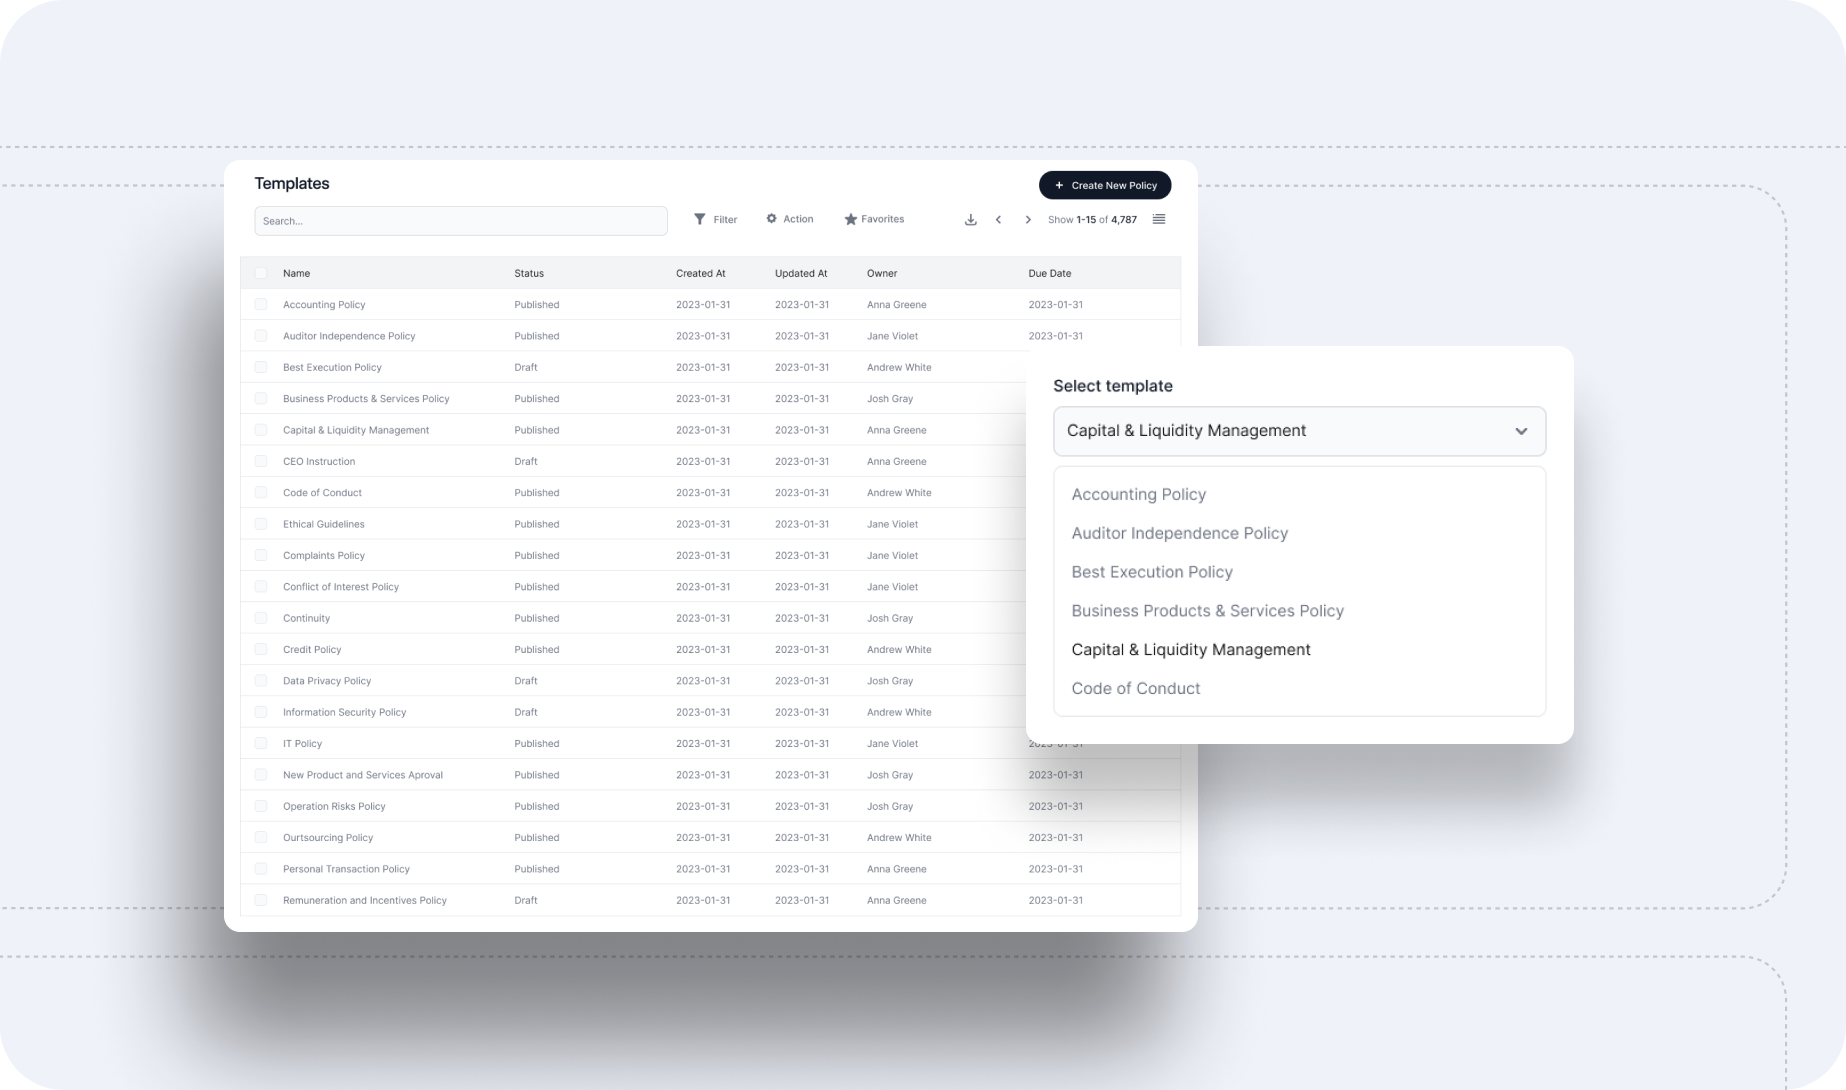1846x1090 pixels.
Task: Open the Select template dropdown
Action: point(1299,431)
